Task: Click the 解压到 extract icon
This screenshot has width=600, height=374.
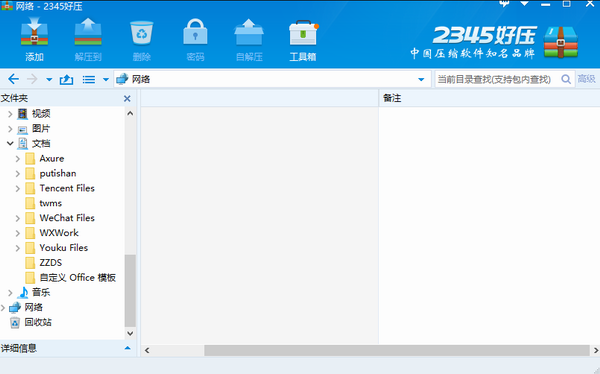Action: pyautogui.click(x=88, y=32)
